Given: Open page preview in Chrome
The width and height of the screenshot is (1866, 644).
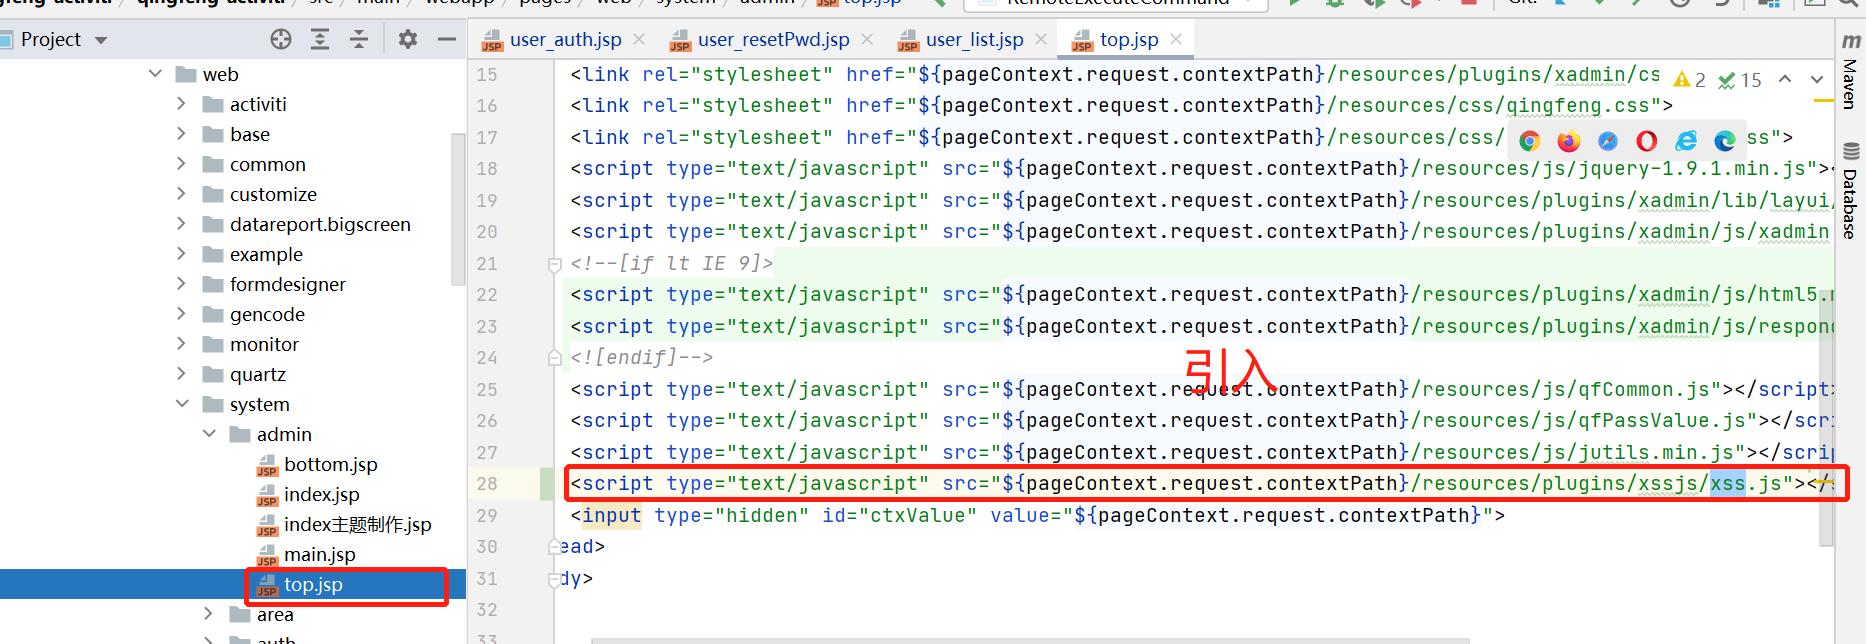Looking at the screenshot, I should (x=1529, y=141).
